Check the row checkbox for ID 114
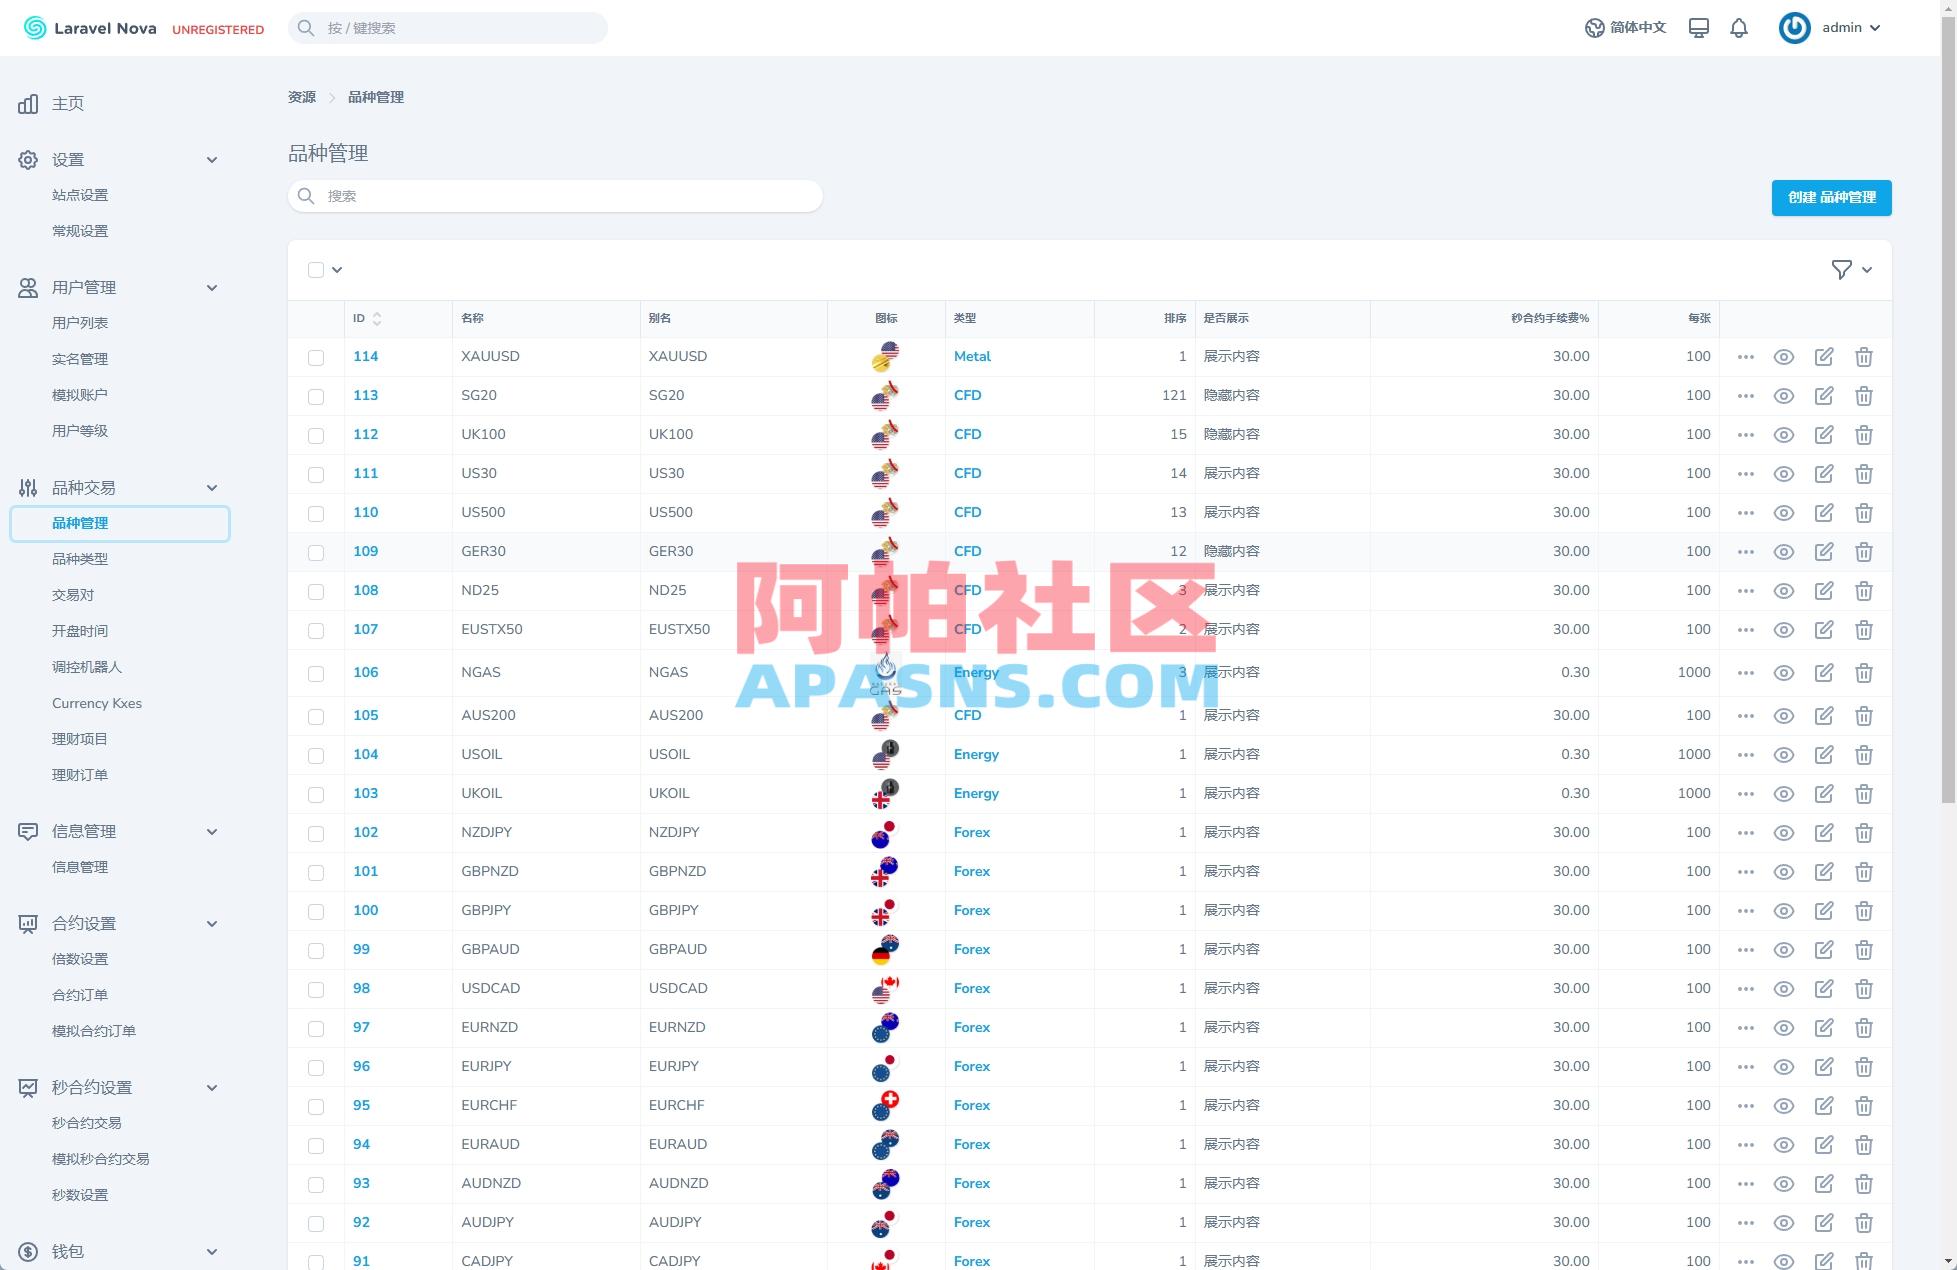The height and width of the screenshot is (1270, 1957). [316, 357]
